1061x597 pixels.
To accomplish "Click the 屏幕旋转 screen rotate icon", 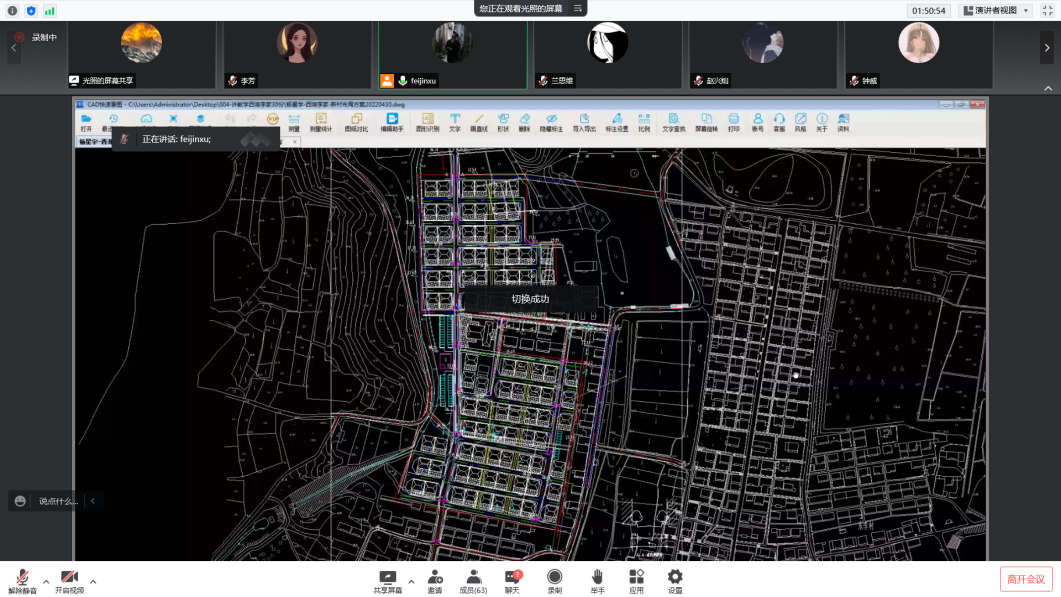I will tap(706, 122).
